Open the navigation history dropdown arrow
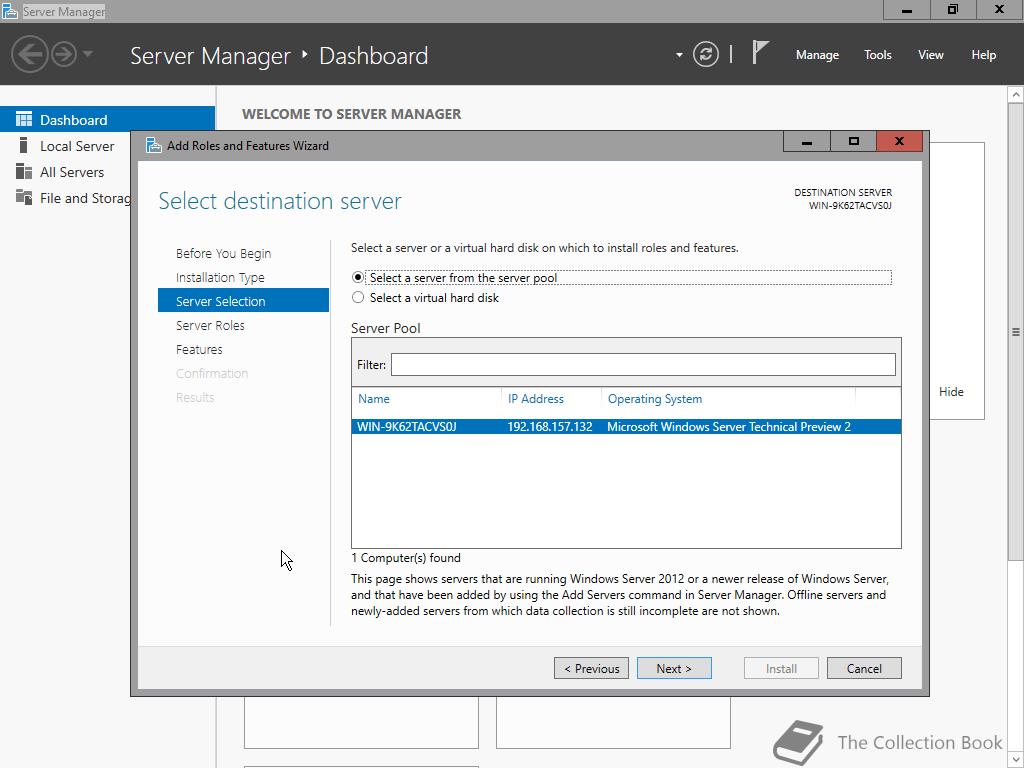 click(88, 54)
